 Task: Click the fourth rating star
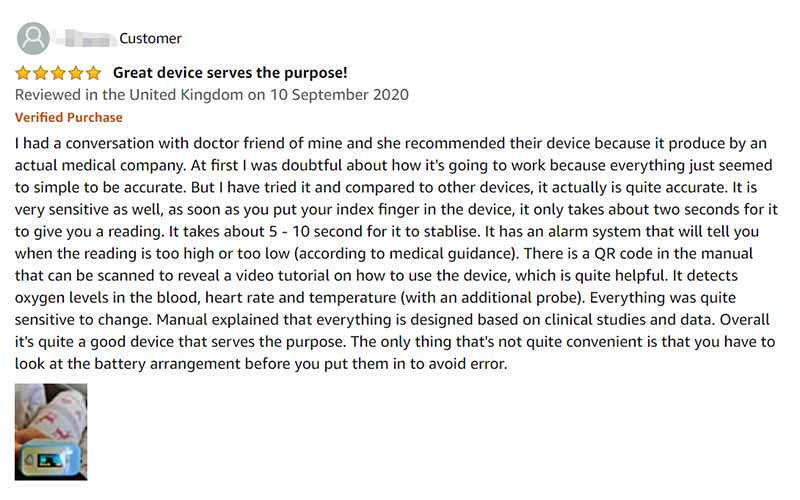pyautogui.click(x=76, y=73)
